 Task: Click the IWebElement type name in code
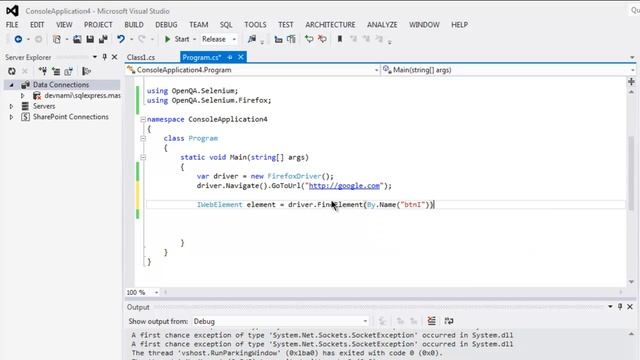tap(220, 205)
